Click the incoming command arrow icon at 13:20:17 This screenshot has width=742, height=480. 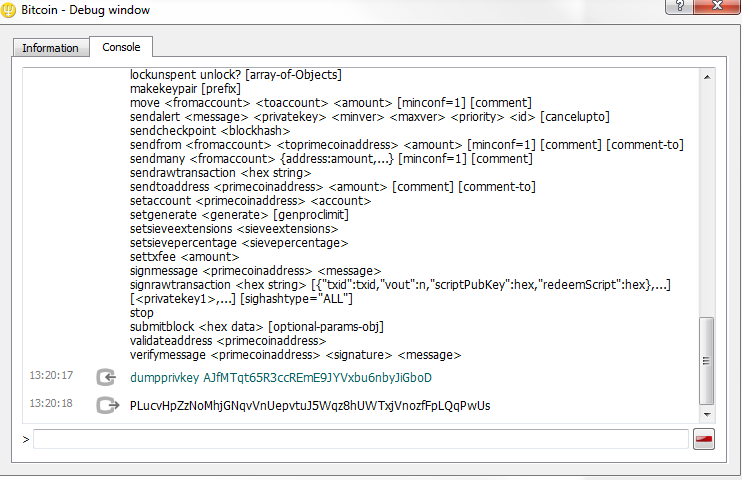pos(106,377)
